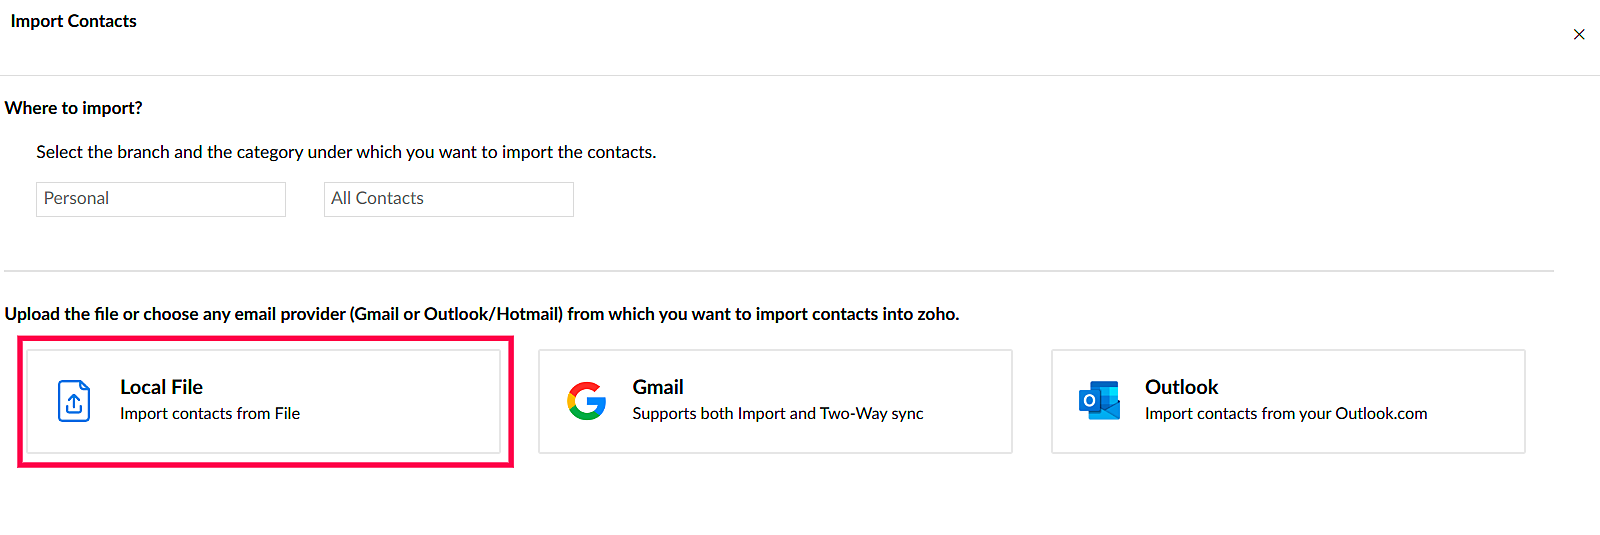Pick the Outlook title text
The height and width of the screenshot is (535, 1600).
[1181, 387]
